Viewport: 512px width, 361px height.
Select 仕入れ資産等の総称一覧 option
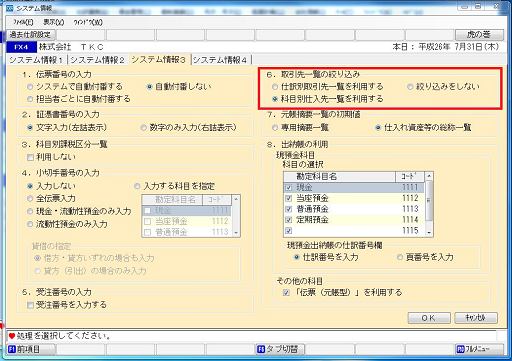click(x=378, y=128)
